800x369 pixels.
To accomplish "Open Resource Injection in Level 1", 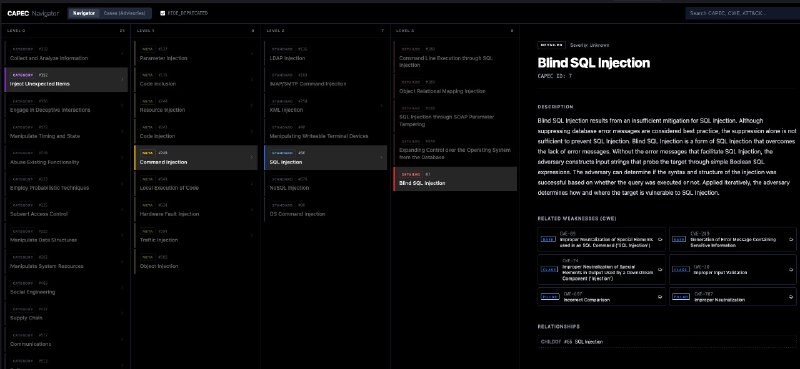I will (x=195, y=106).
